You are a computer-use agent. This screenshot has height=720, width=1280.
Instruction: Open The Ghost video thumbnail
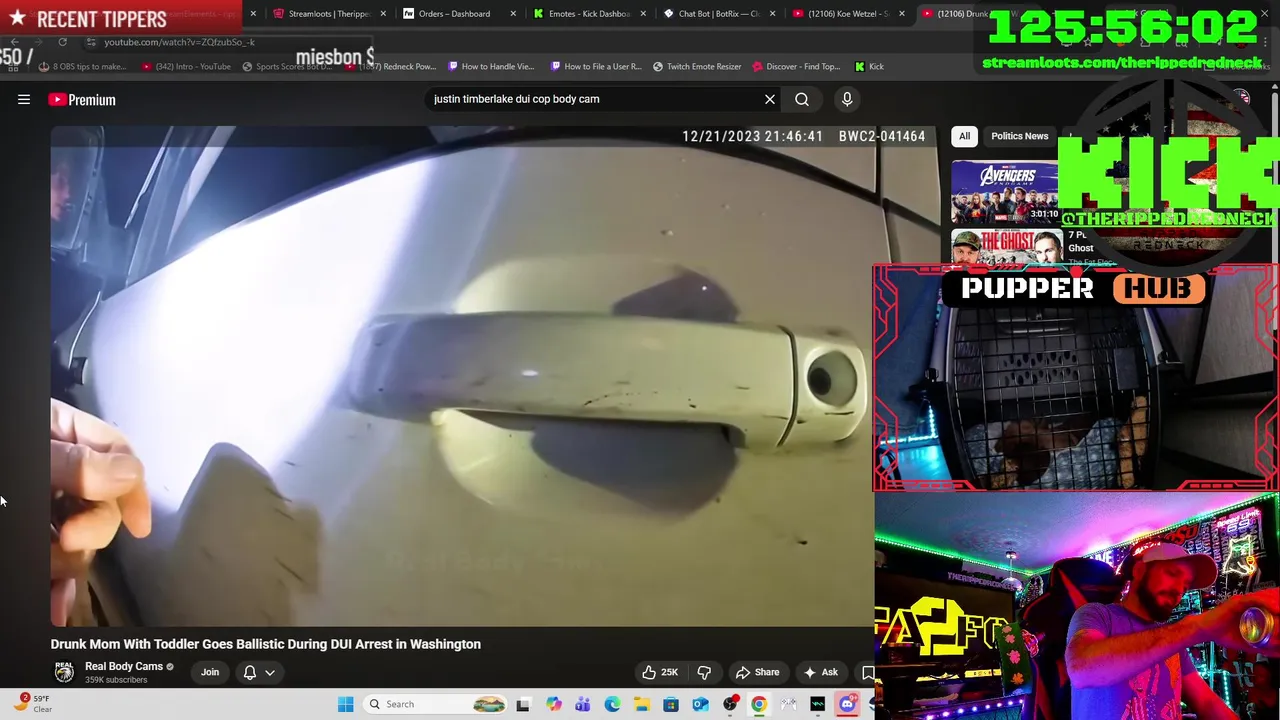click(1006, 248)
